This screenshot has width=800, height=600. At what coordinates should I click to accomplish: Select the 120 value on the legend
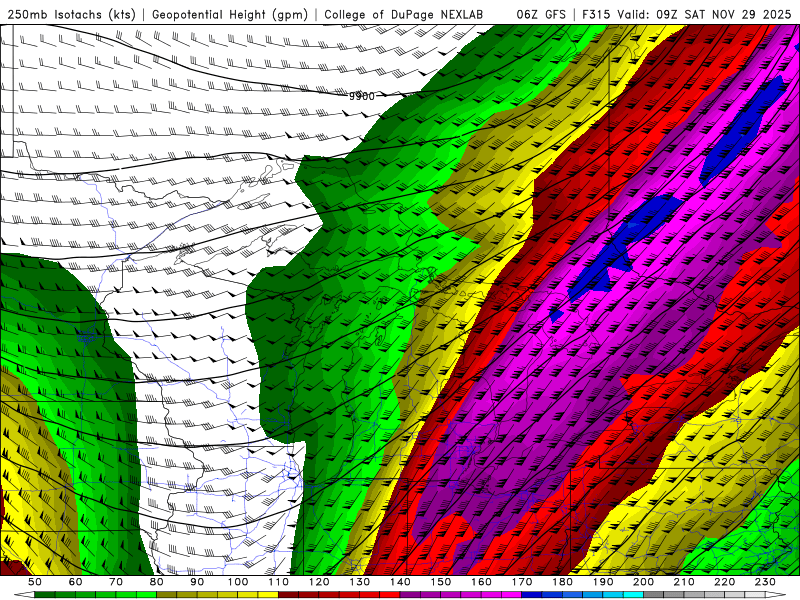[x=319, y=582]
